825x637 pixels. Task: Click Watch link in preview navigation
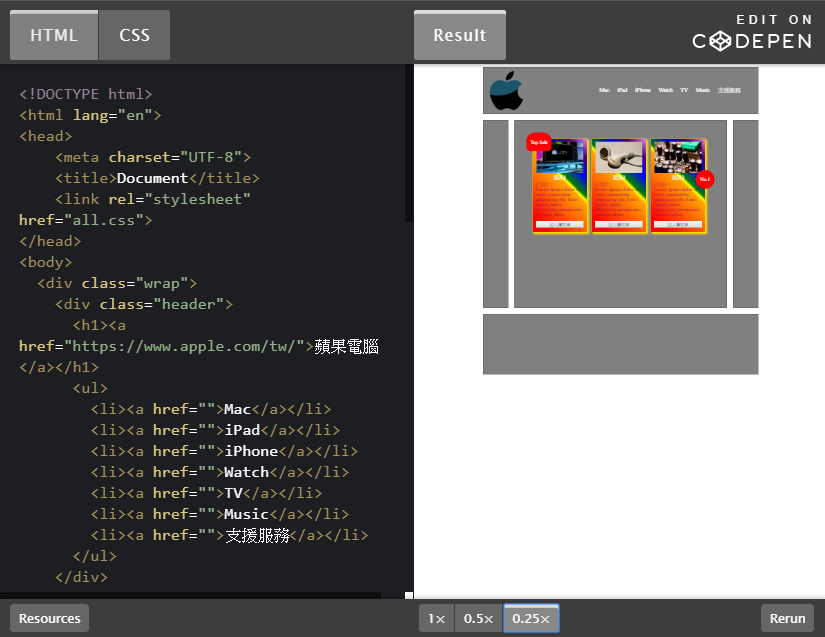(x=666, y=90)
